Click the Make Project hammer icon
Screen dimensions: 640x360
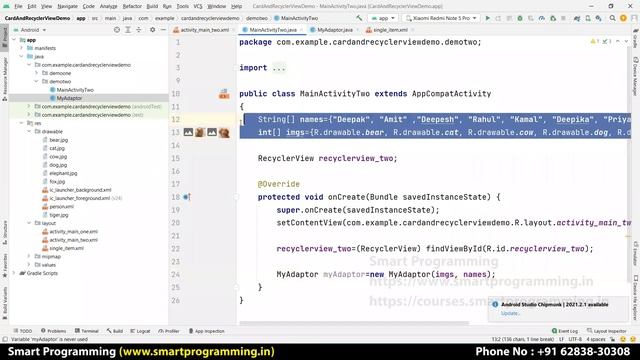pos(359,18)
